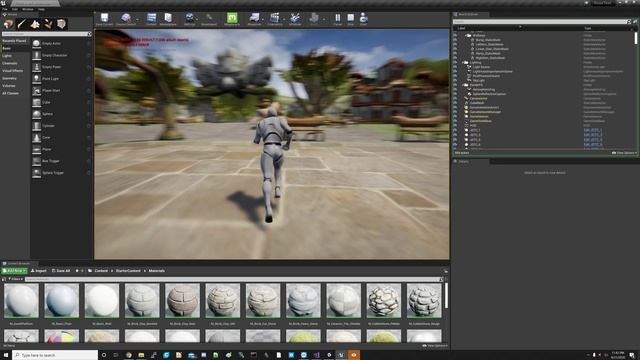Open the Content toolbar button
The image size is (640, 360).
(x=151, y=18)
